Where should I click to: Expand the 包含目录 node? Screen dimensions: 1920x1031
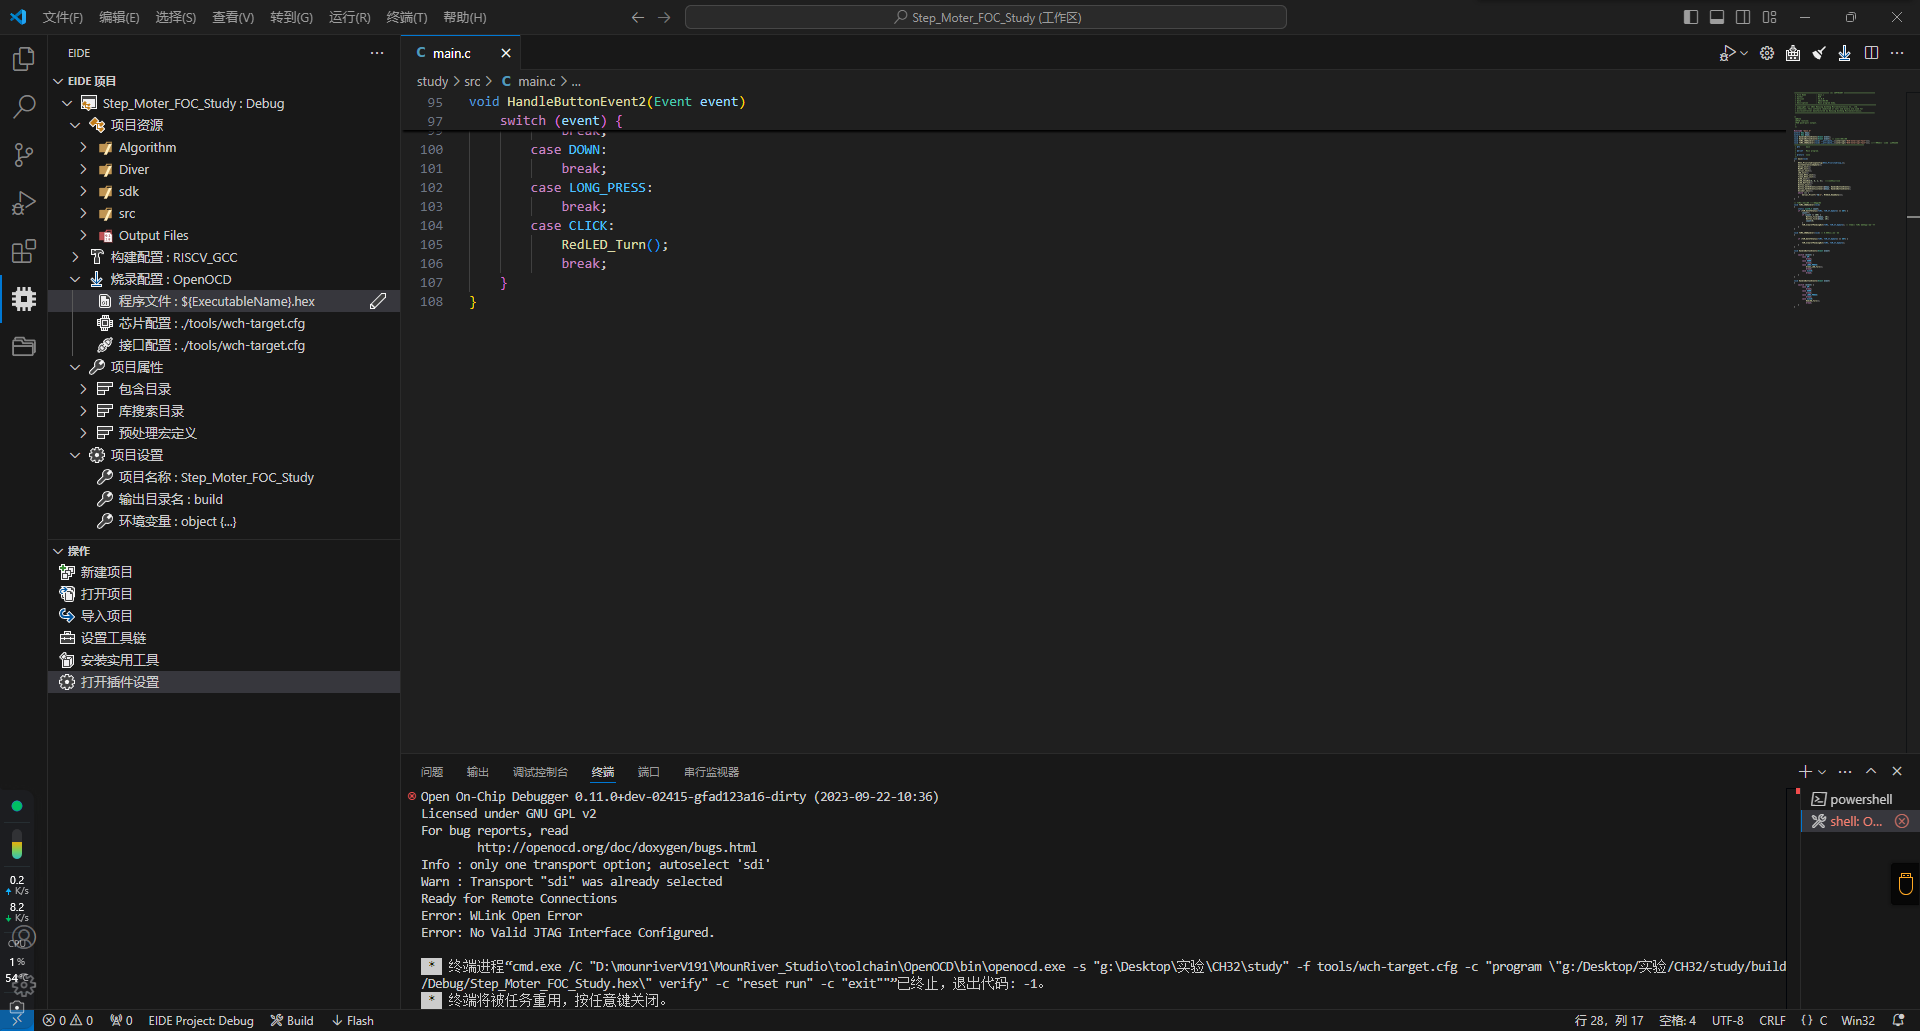click(x=84, y=389)
